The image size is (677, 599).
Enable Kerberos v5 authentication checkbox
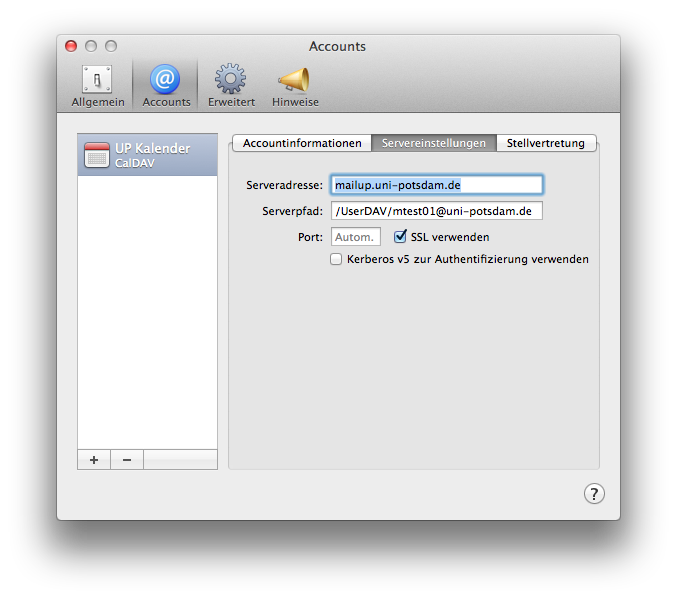pos(336,259)
